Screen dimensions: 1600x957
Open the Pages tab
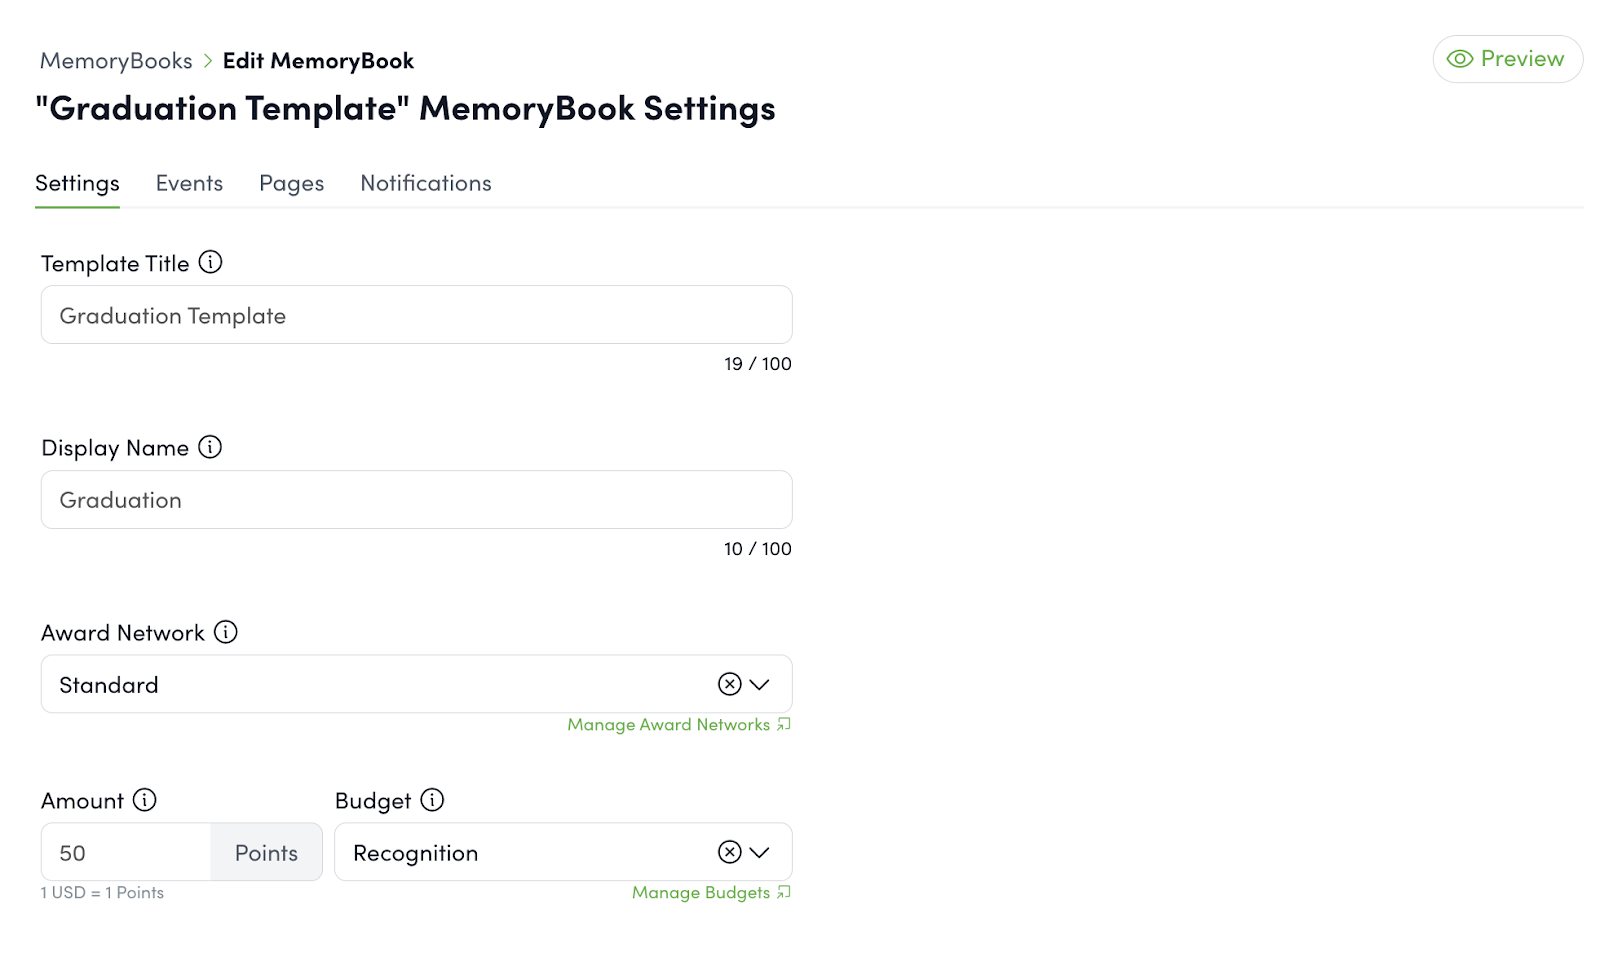click(x=291, y=184)
